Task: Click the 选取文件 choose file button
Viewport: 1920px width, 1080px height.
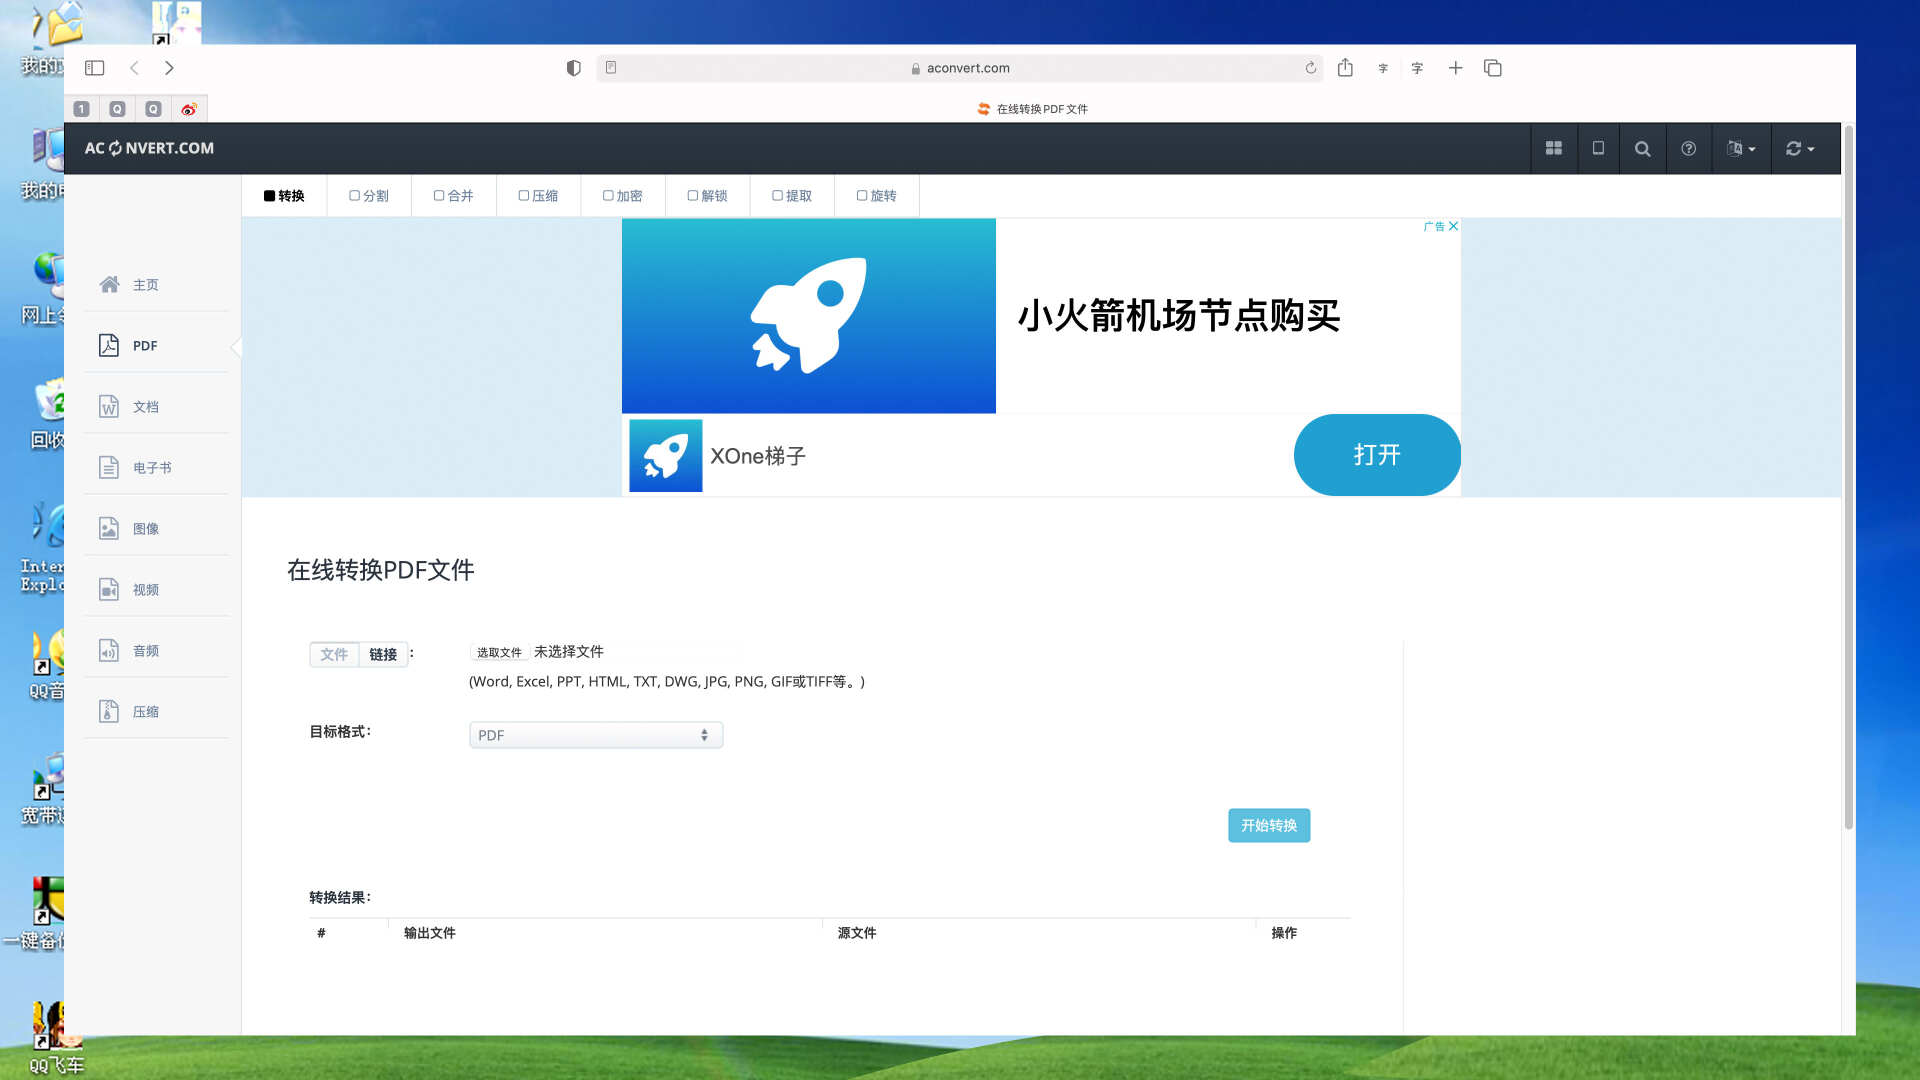Action: [x=499, y=652]
